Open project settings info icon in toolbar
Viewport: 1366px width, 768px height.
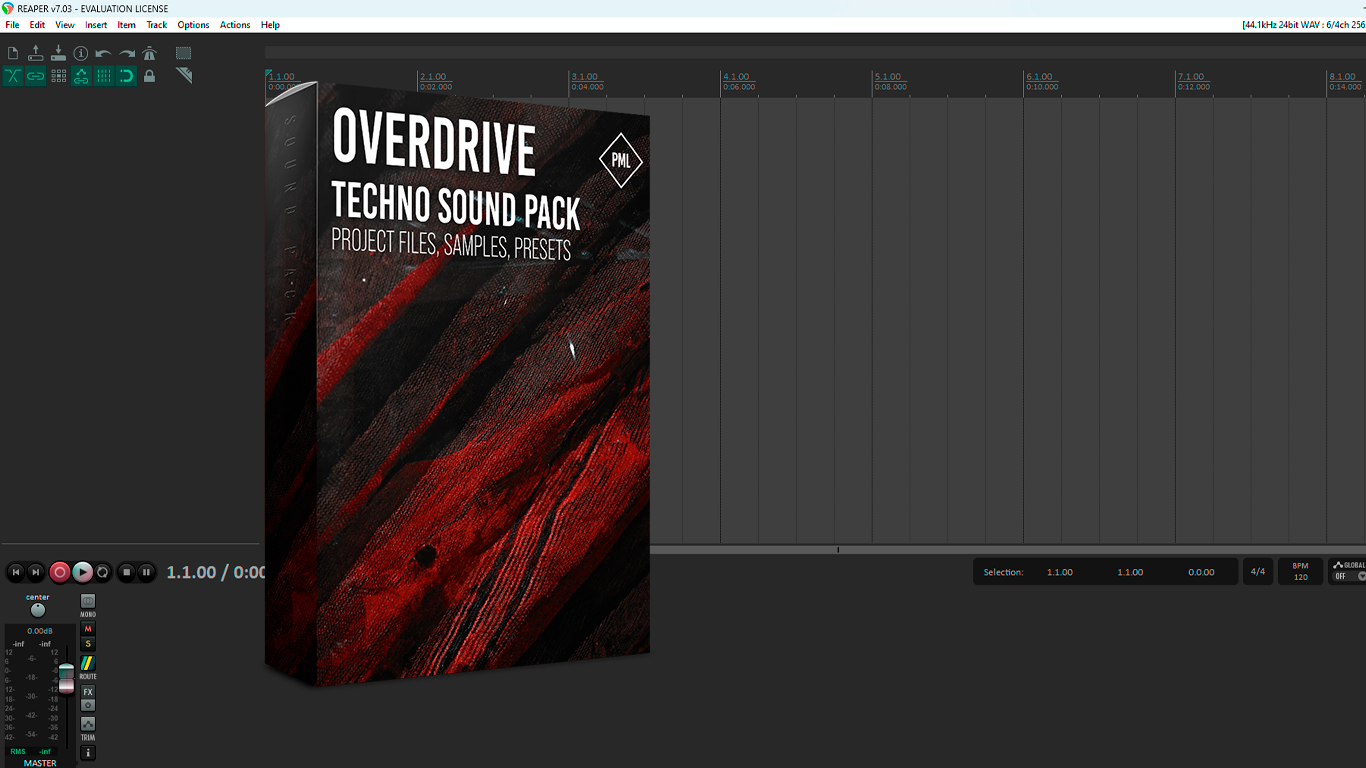[x=81, y=53]
